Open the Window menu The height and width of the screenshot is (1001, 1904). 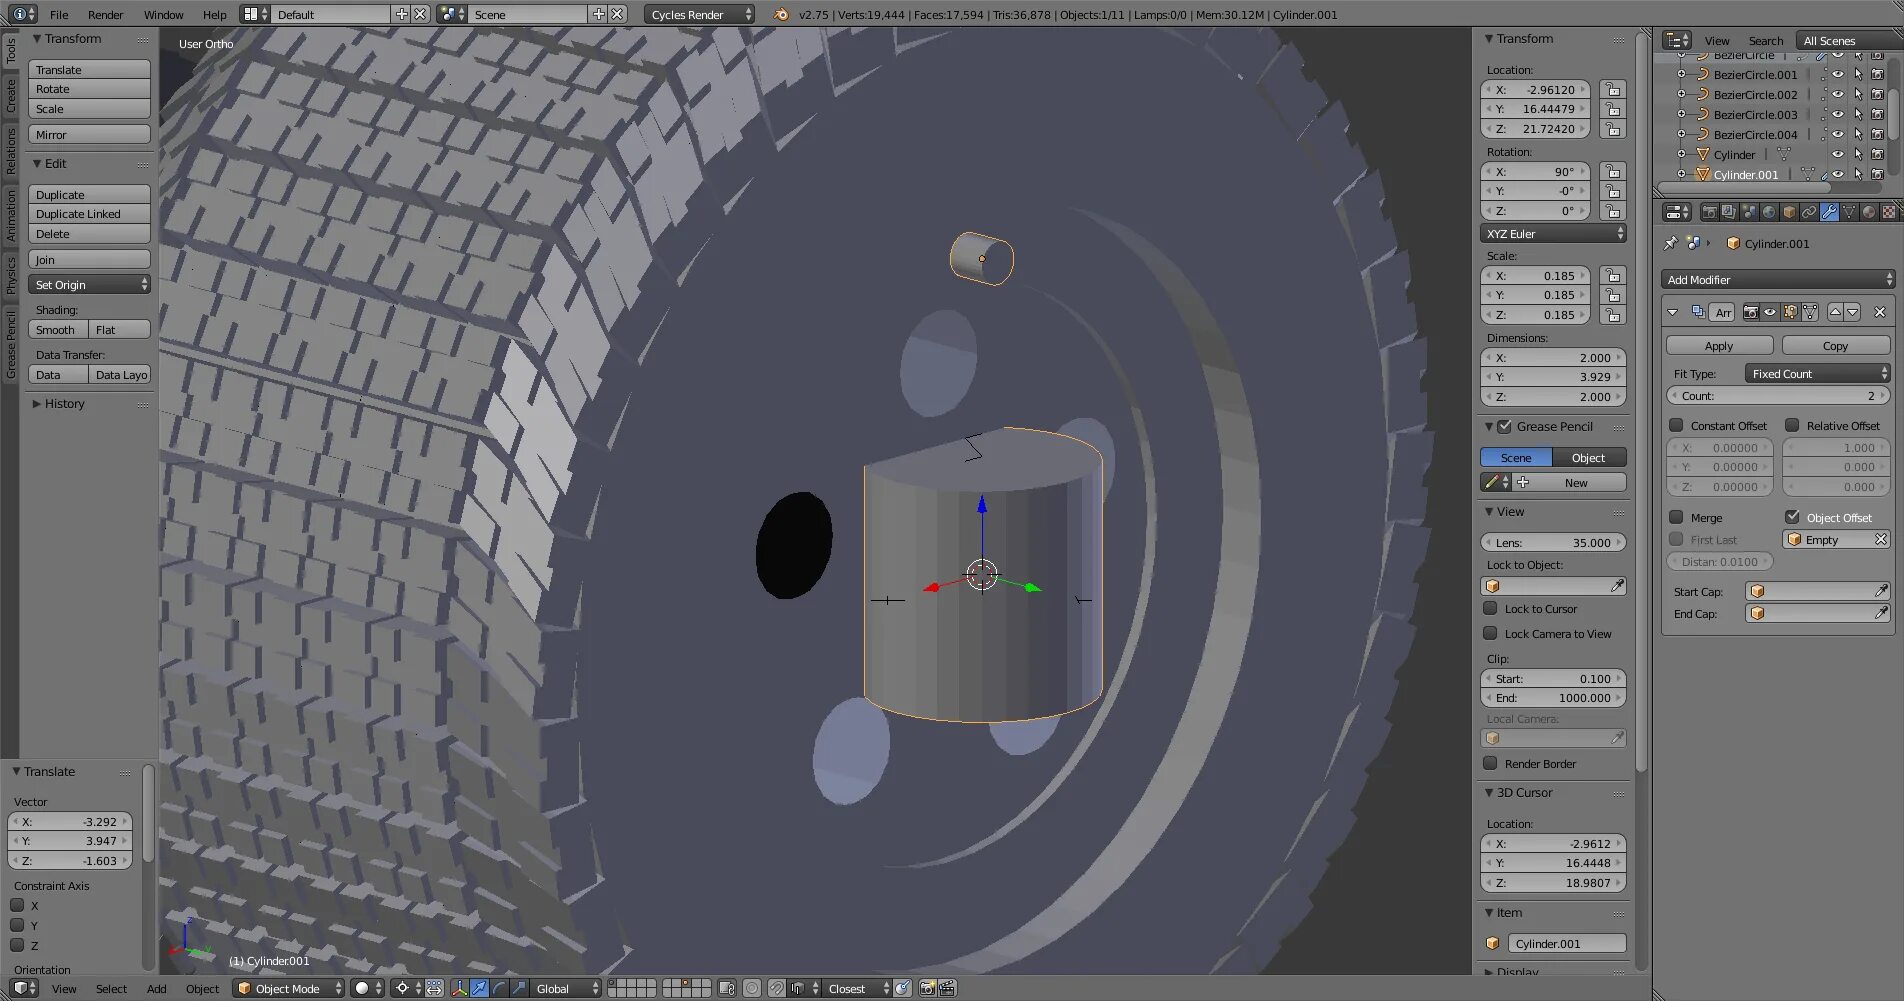pos(163,14)
